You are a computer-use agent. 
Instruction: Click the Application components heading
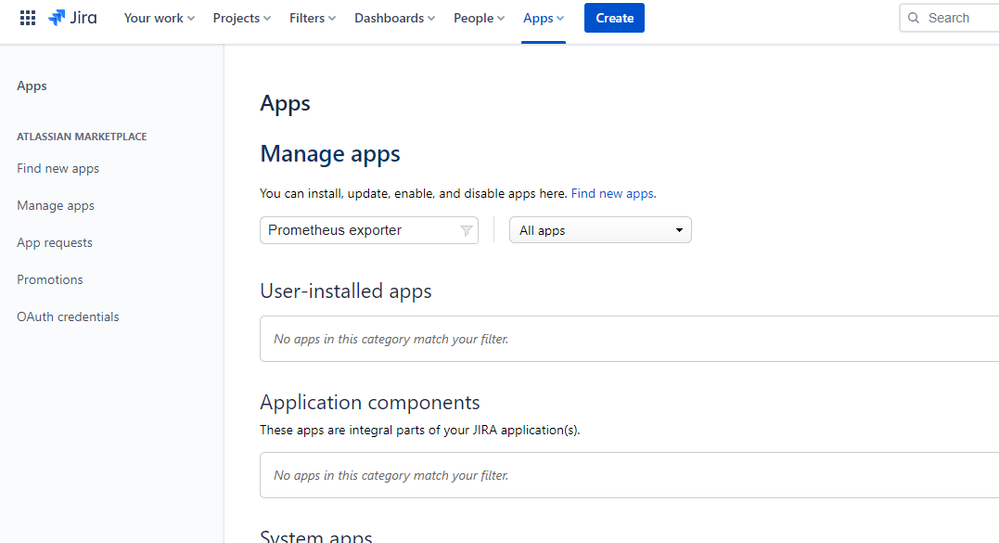point(370,402)
